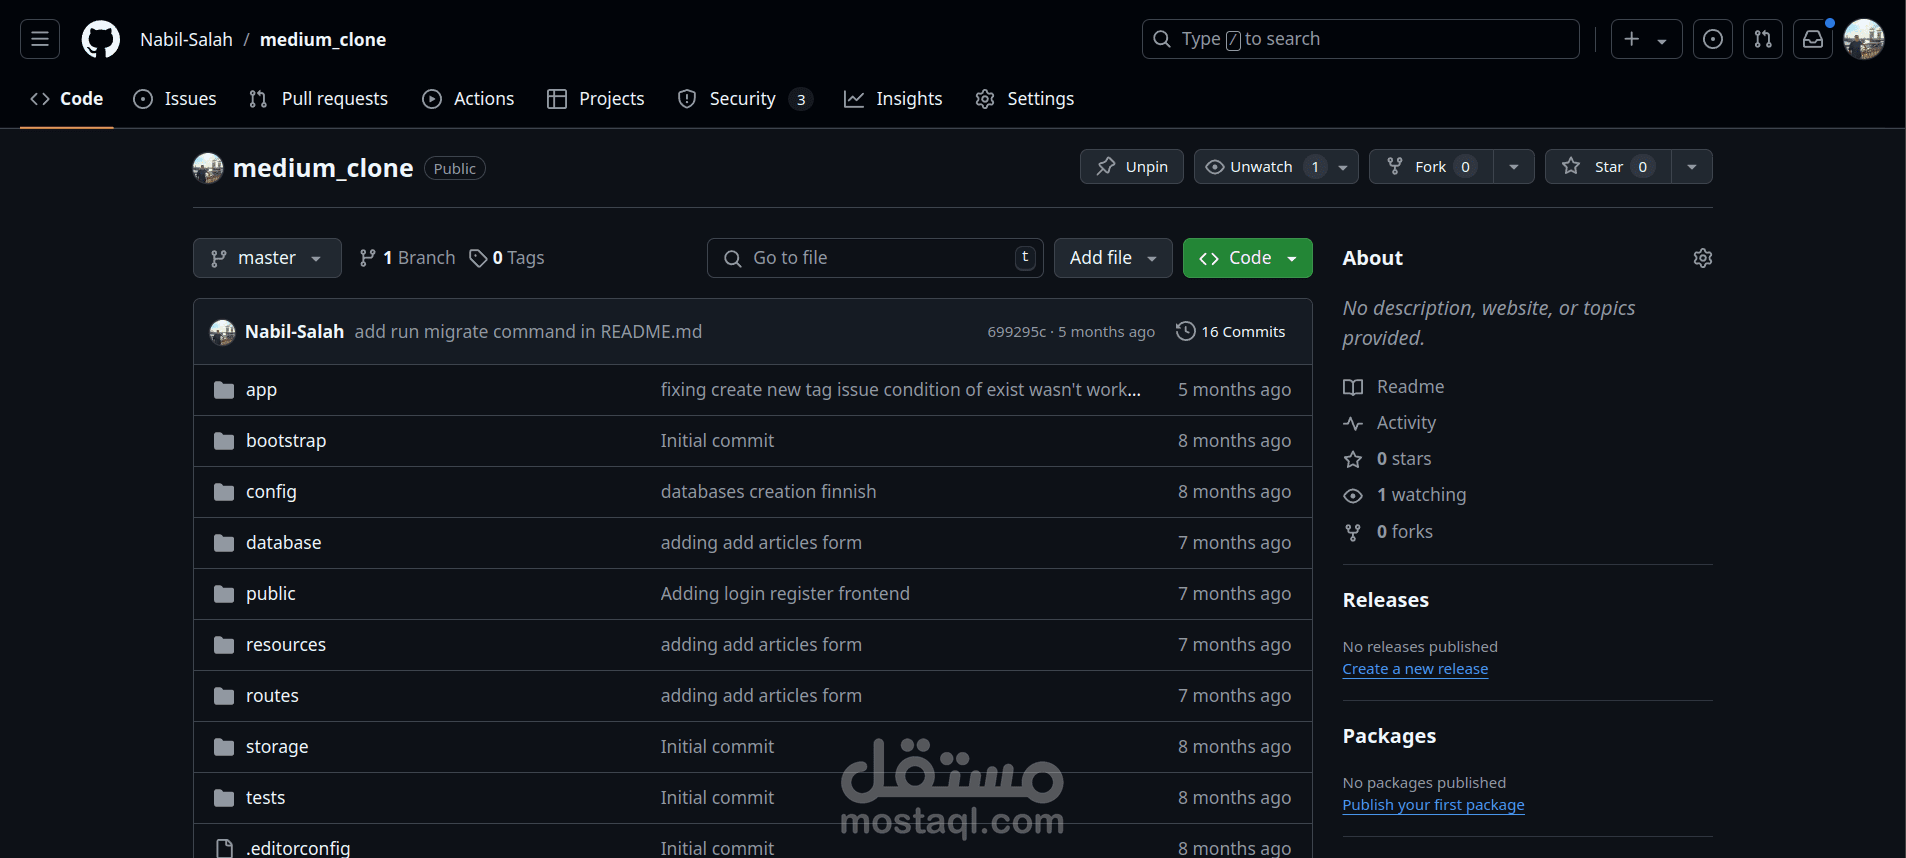Click the plus create-new icon
This screenshot has height=858, width=1906.
click(x=1632, y=39)
